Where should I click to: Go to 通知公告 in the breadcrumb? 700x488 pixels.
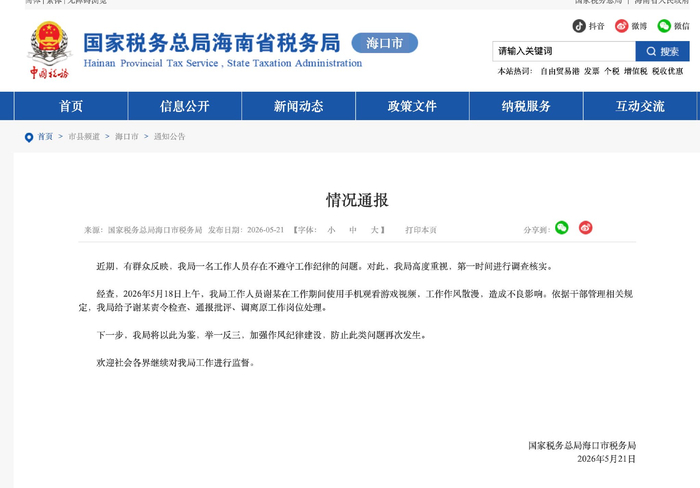click(170, 137)
